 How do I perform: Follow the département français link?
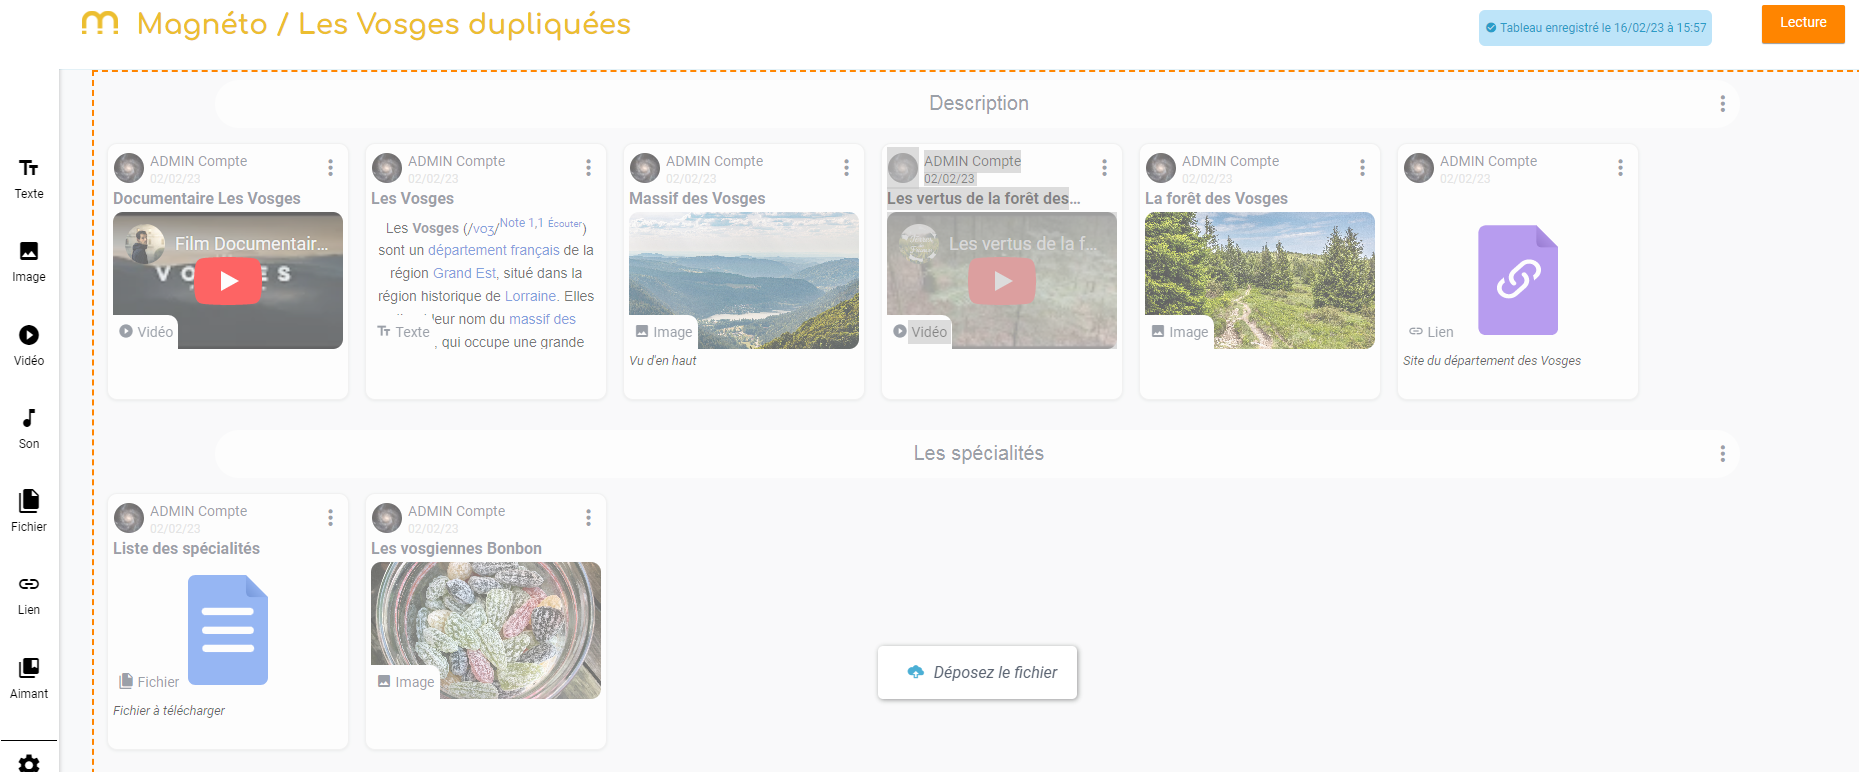tap(493, 250)
